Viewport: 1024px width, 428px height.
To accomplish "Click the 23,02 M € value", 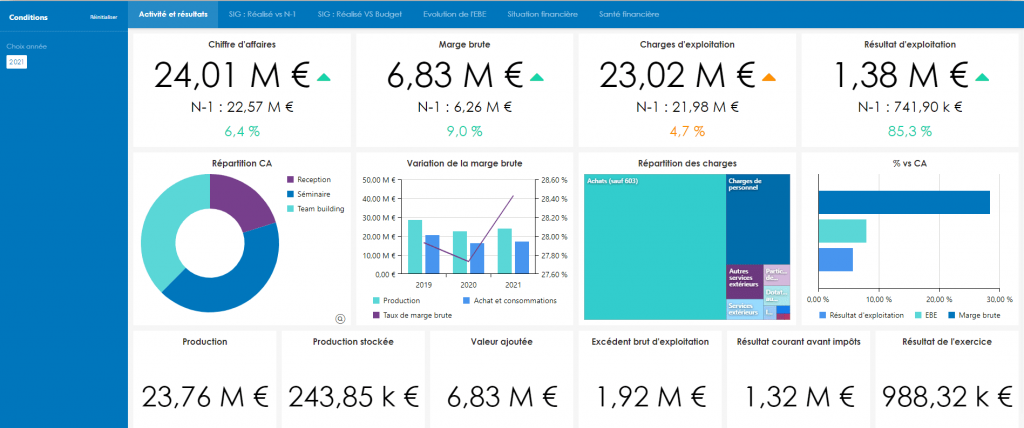I will 677,76.
